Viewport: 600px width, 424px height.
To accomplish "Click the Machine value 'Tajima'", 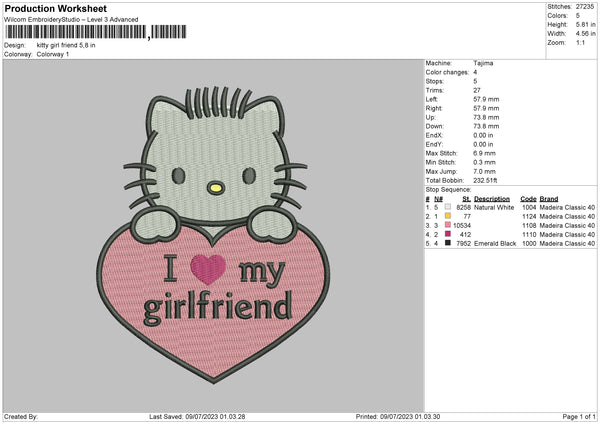I will [483, 63].
